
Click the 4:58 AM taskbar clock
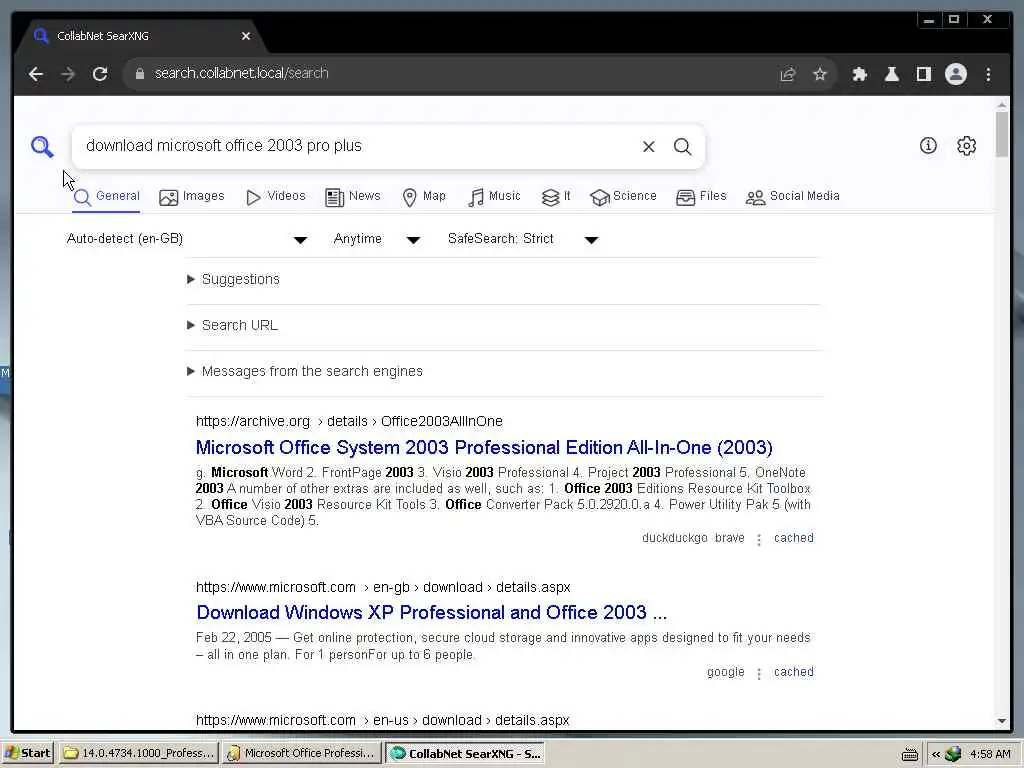(991, 754)
